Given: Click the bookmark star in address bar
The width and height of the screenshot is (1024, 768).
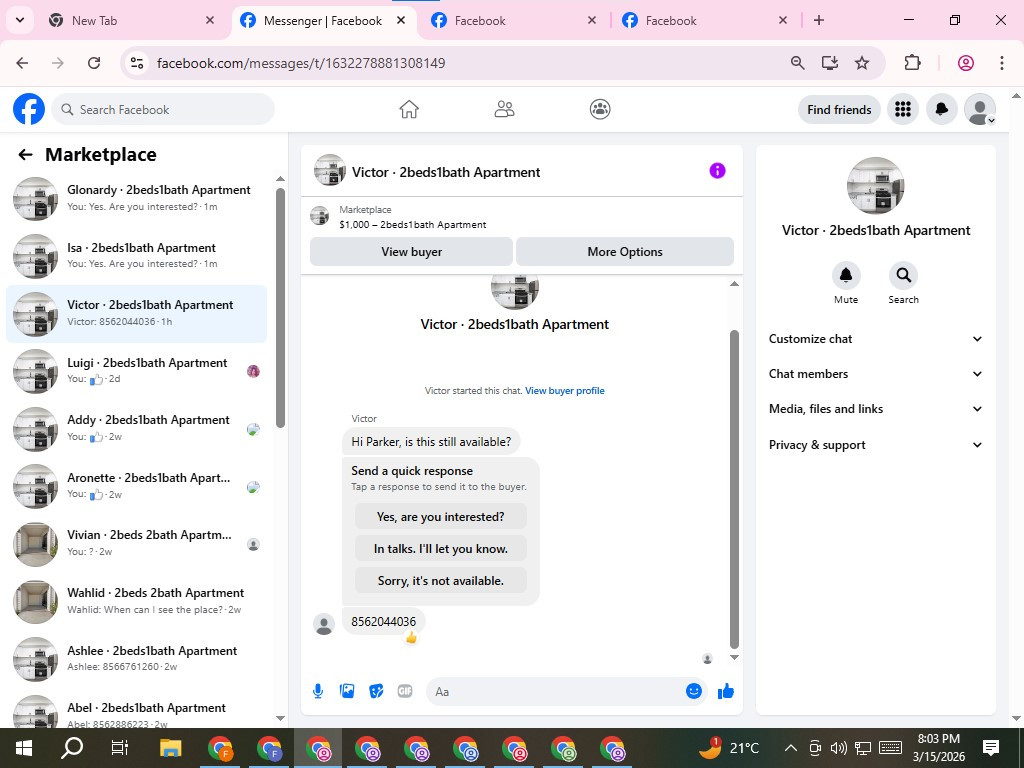Looking at the screenshot, I should coord(862,63).
